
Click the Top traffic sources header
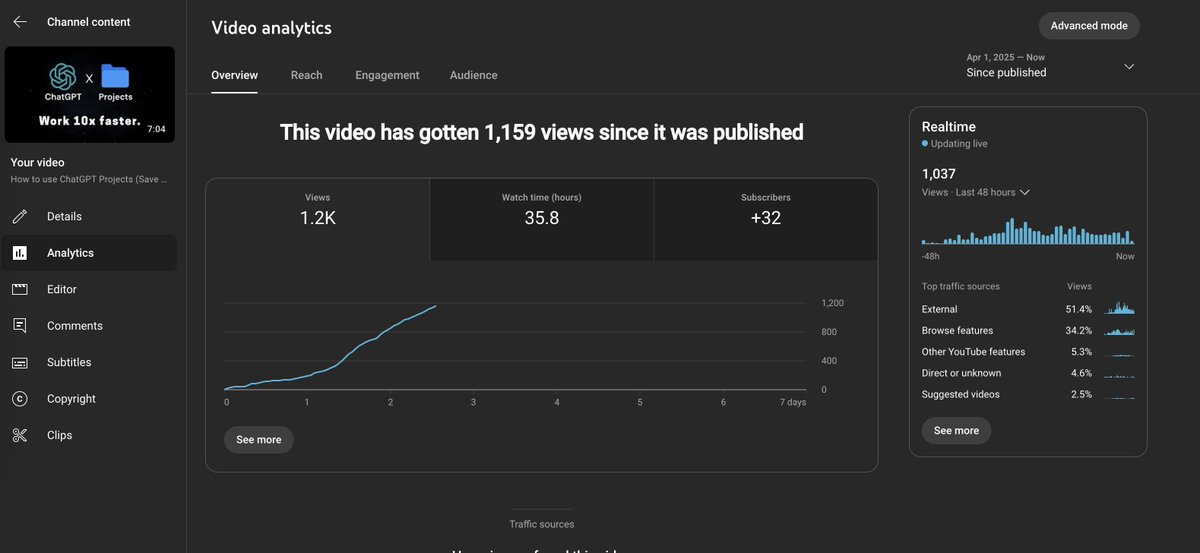(x=961, y=287)
